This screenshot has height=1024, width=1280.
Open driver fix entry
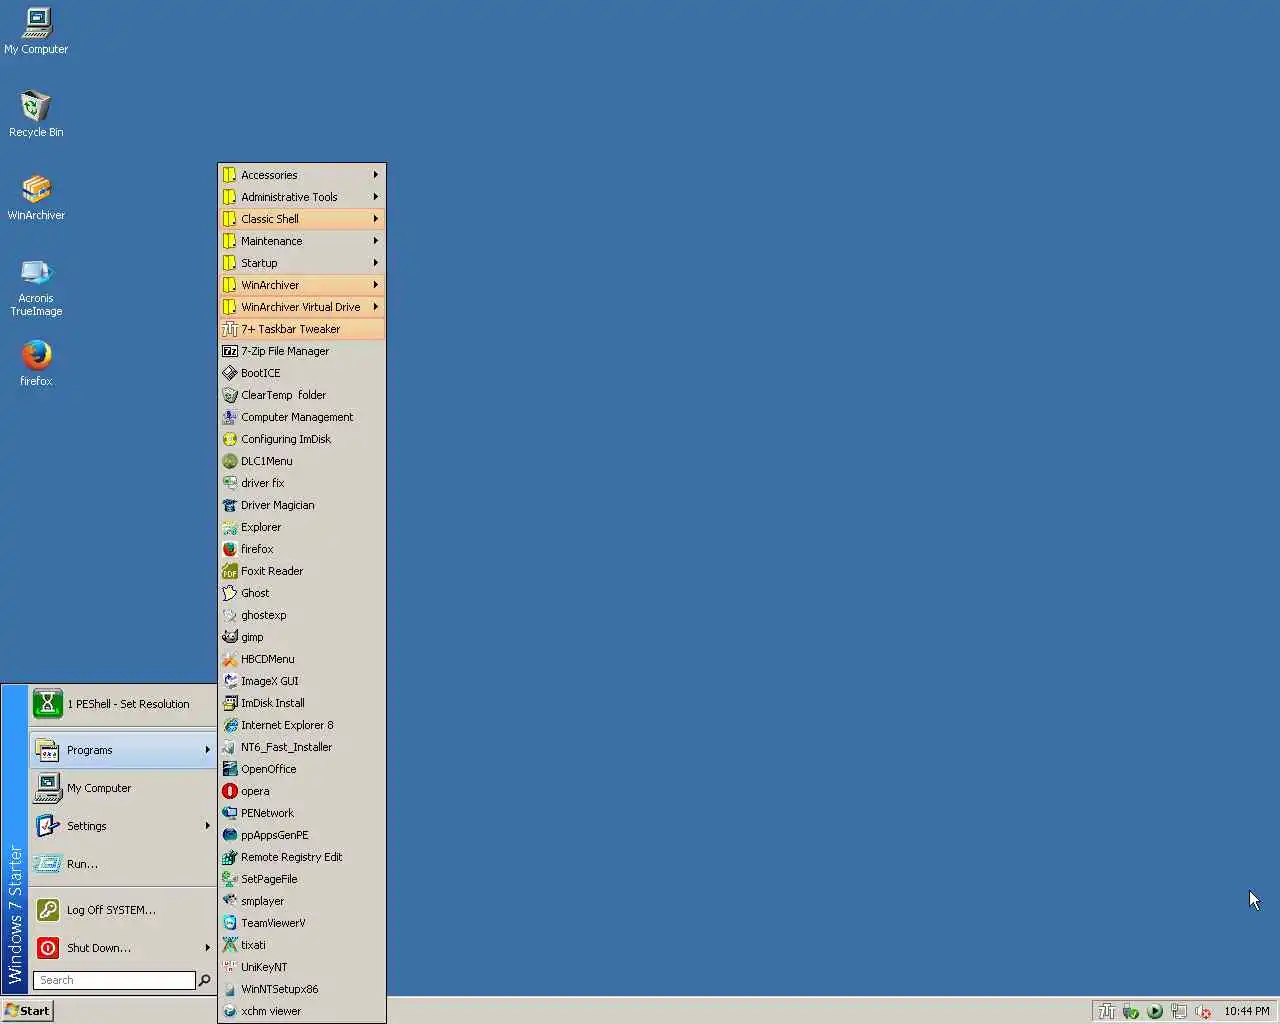click(x=302, y=483)
